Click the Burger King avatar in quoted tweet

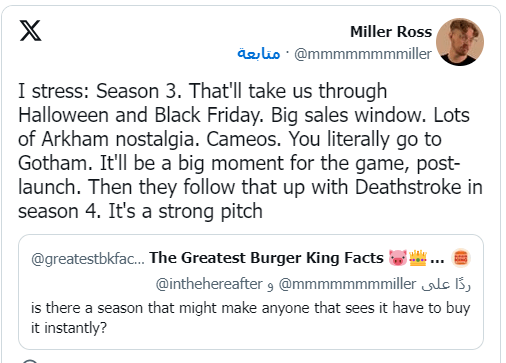pyautogui.click(x=461, y=258)
